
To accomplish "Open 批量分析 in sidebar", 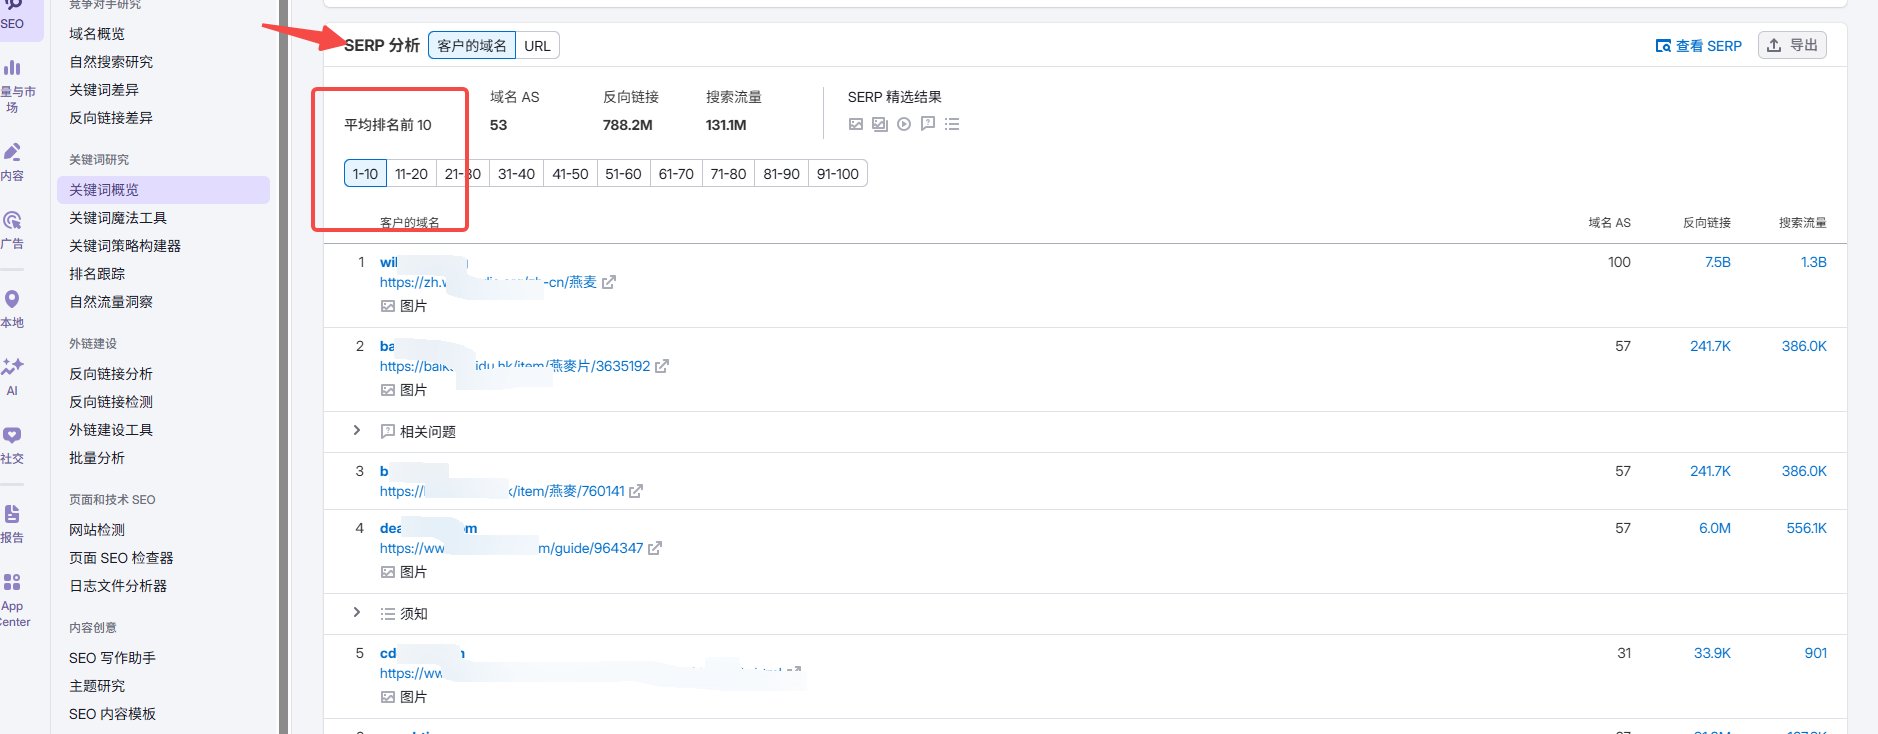I will click(97, 458).
